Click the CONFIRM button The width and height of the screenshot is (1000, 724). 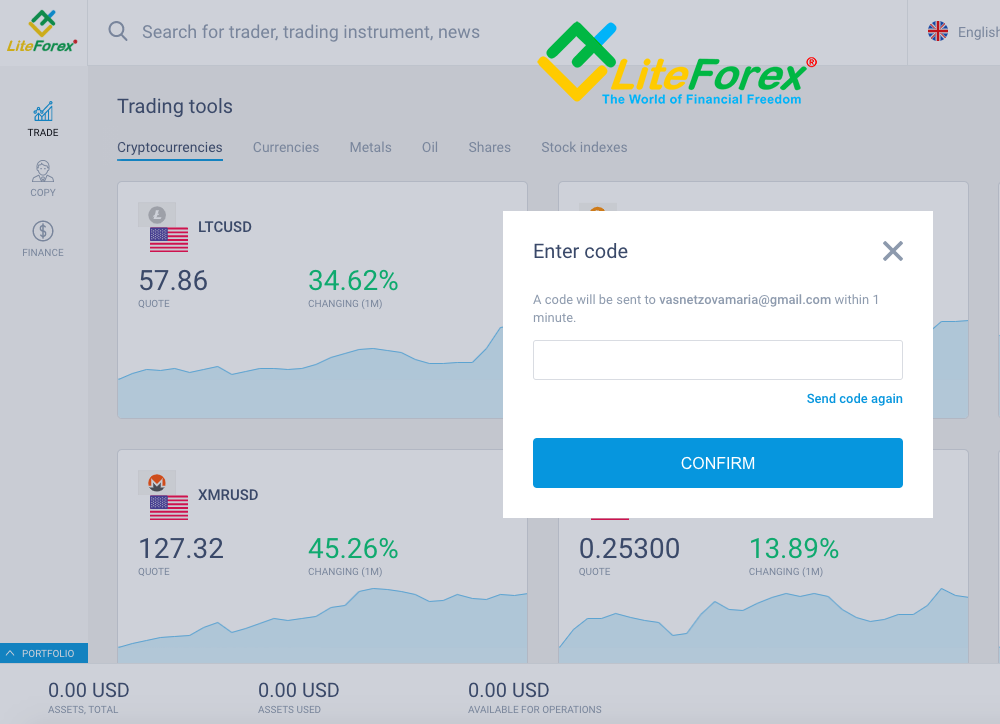coord(717,463)
